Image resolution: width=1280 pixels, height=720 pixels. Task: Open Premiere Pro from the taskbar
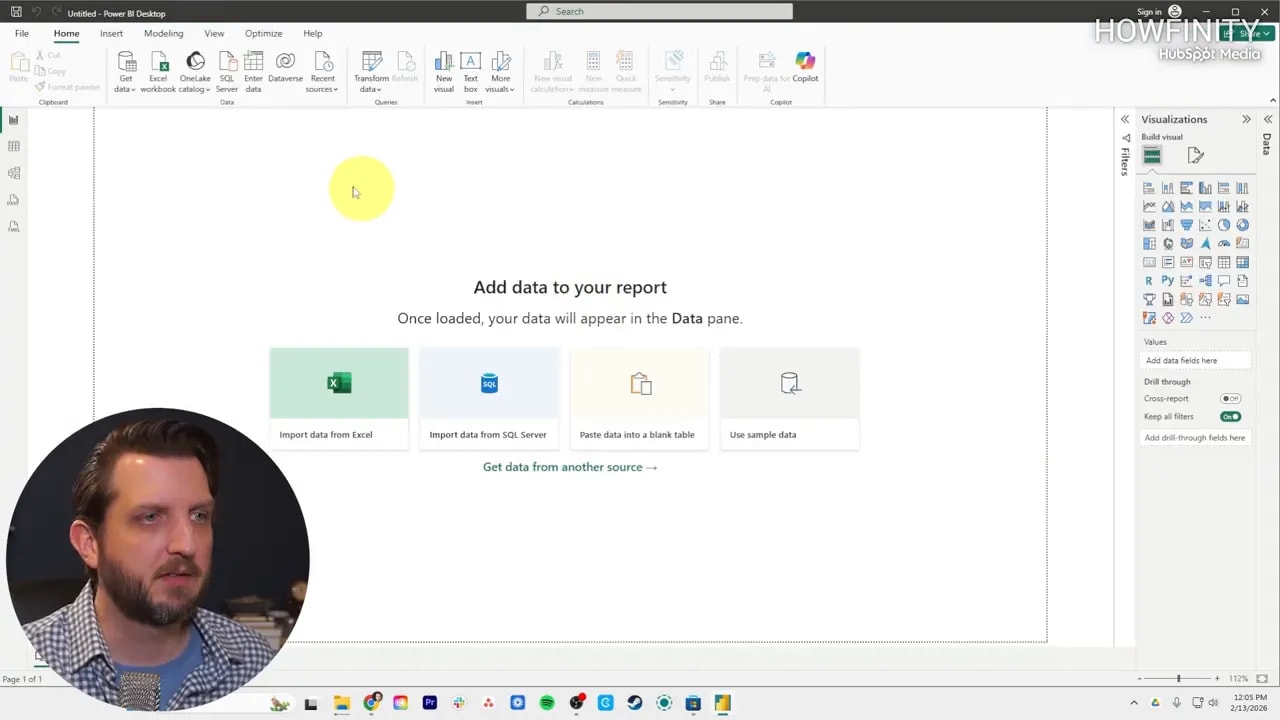pos(430,703)
